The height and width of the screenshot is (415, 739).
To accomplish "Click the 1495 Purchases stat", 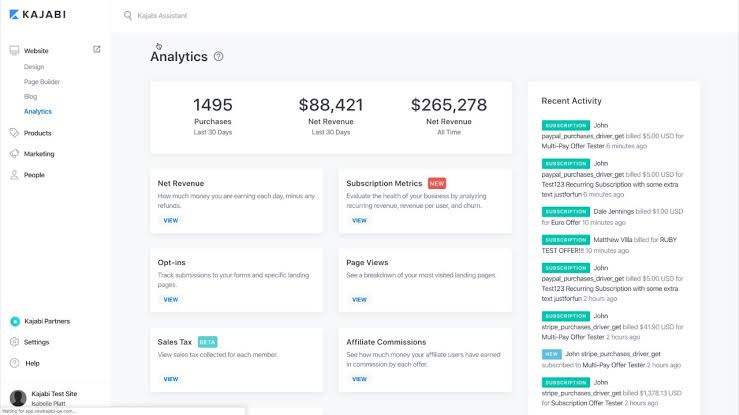I will click(x=213, y=115).
